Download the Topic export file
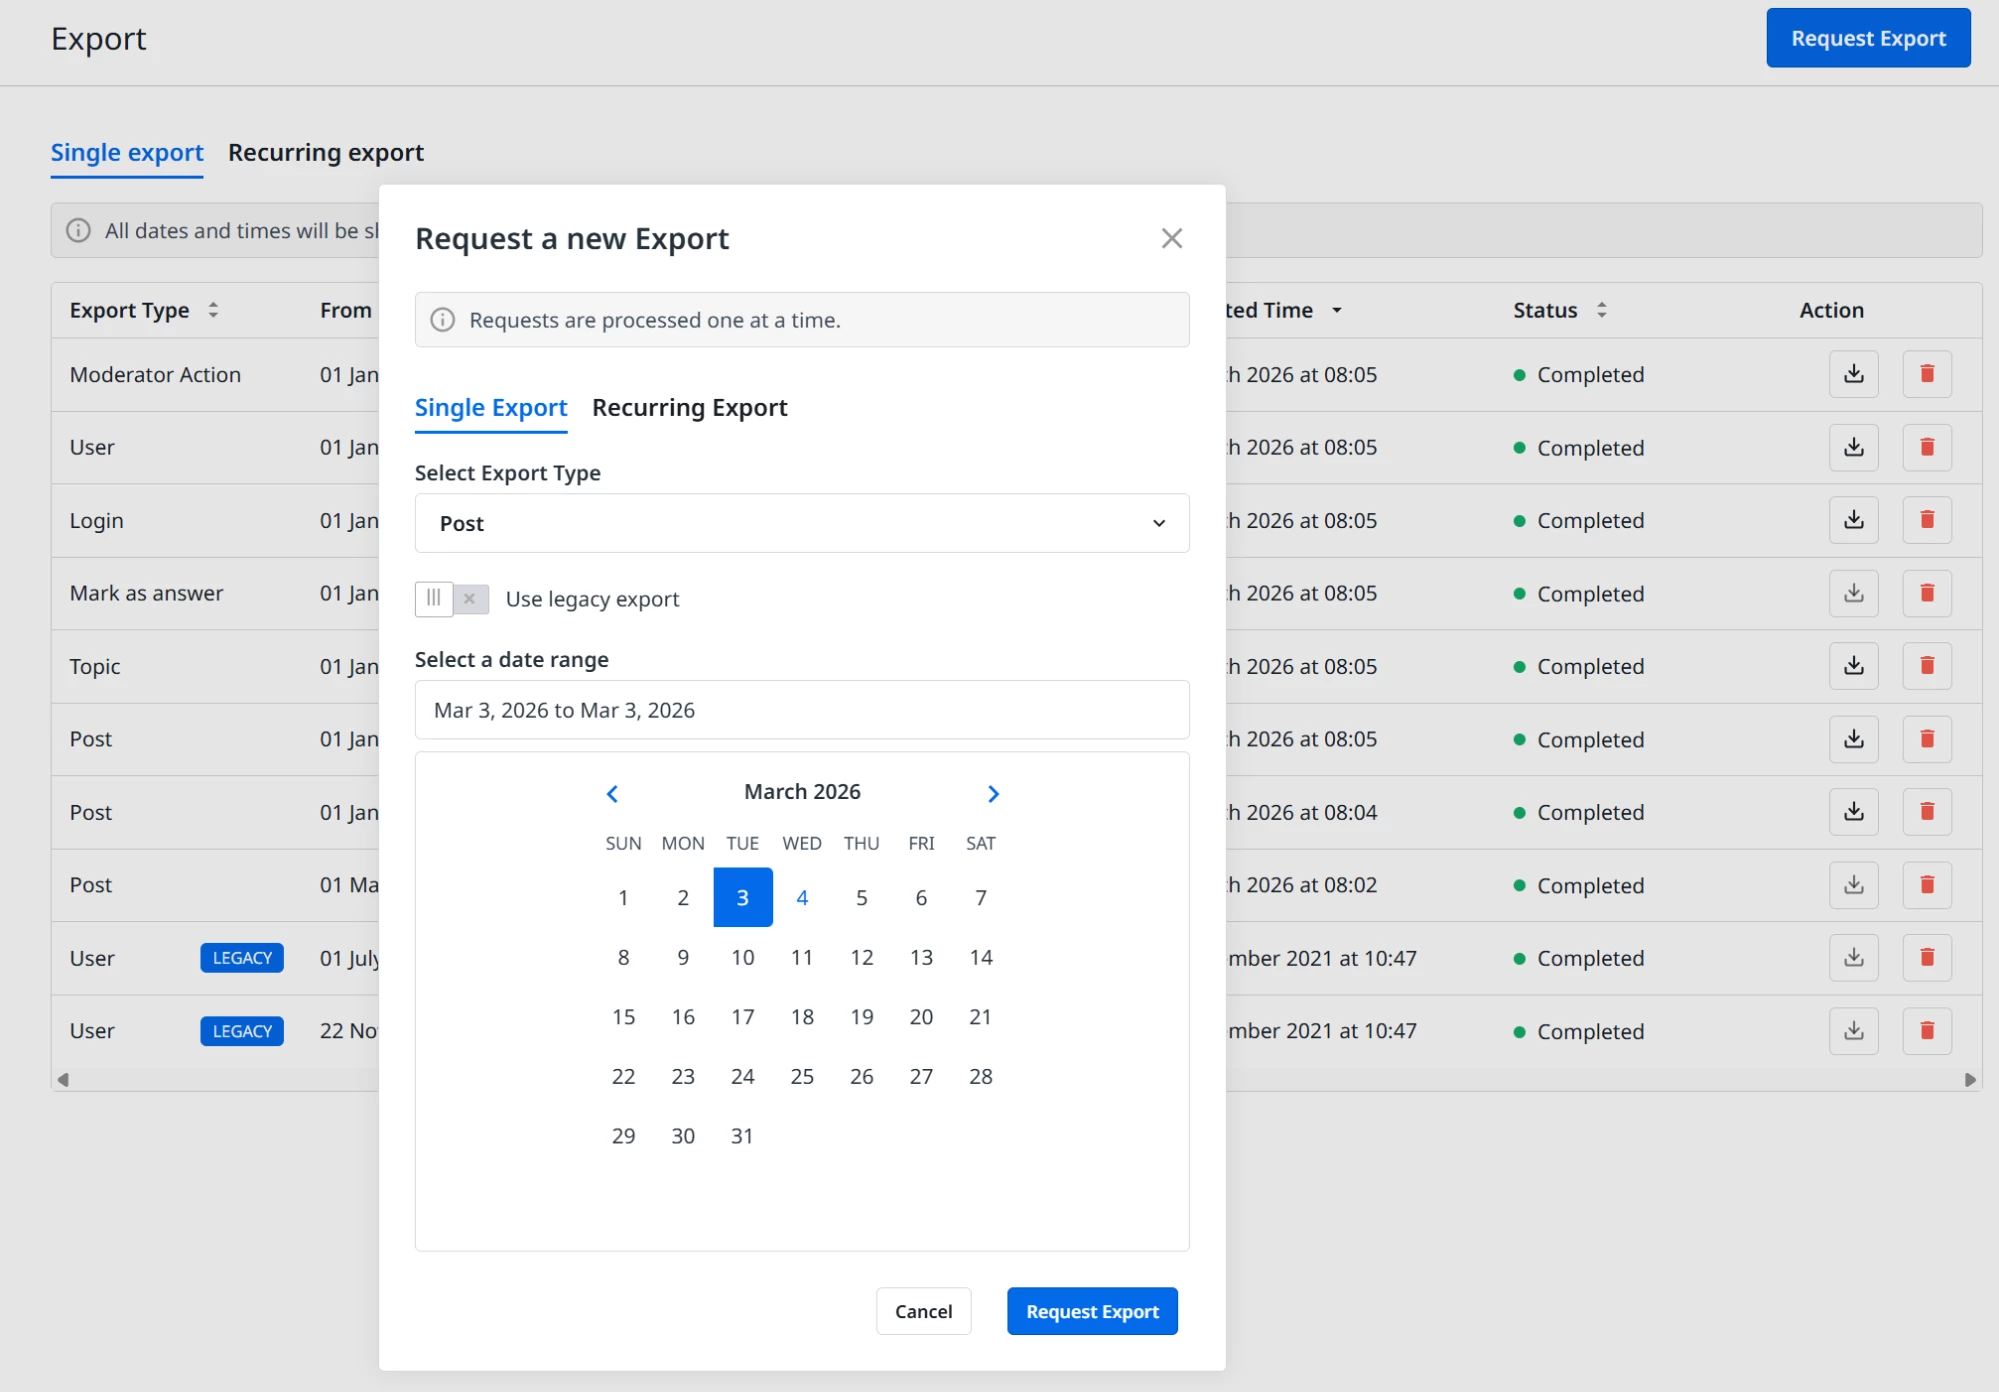Viewport: 1999px width, 1392px height. (x=1853, y=666)
